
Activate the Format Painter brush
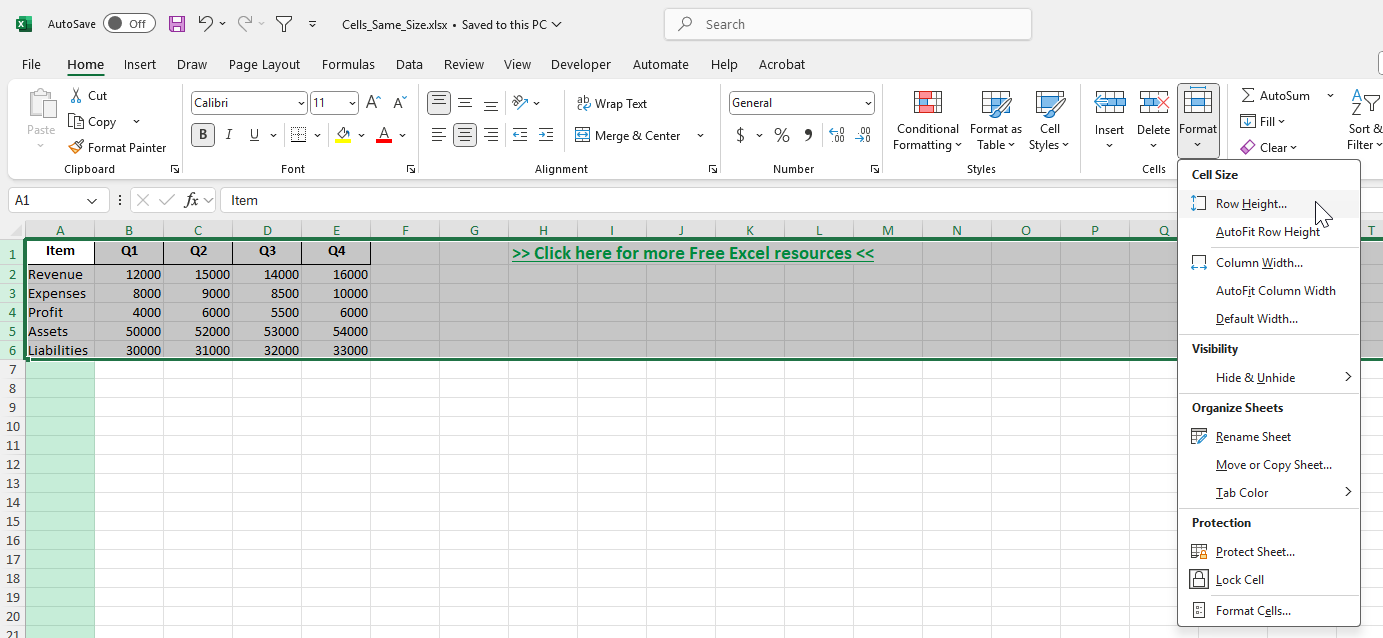click(76, 148)
